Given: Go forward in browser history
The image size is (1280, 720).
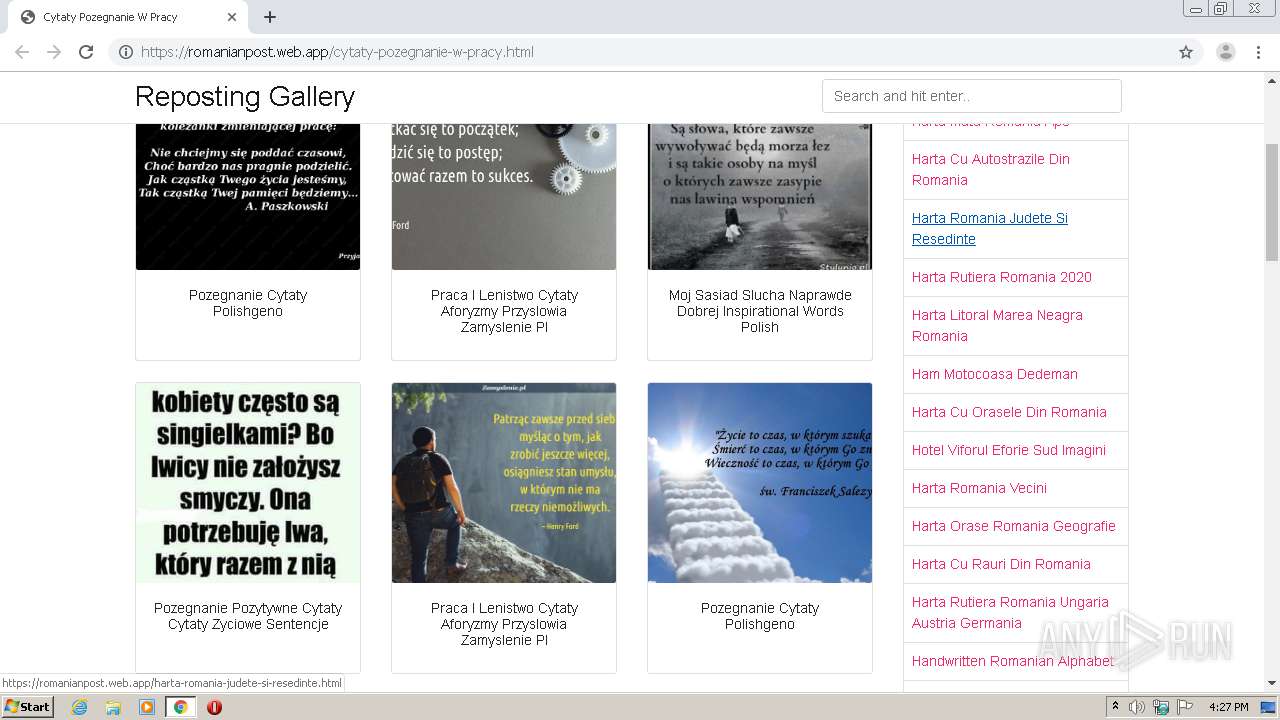Looking at the screenshot, I should pos(54,52).
